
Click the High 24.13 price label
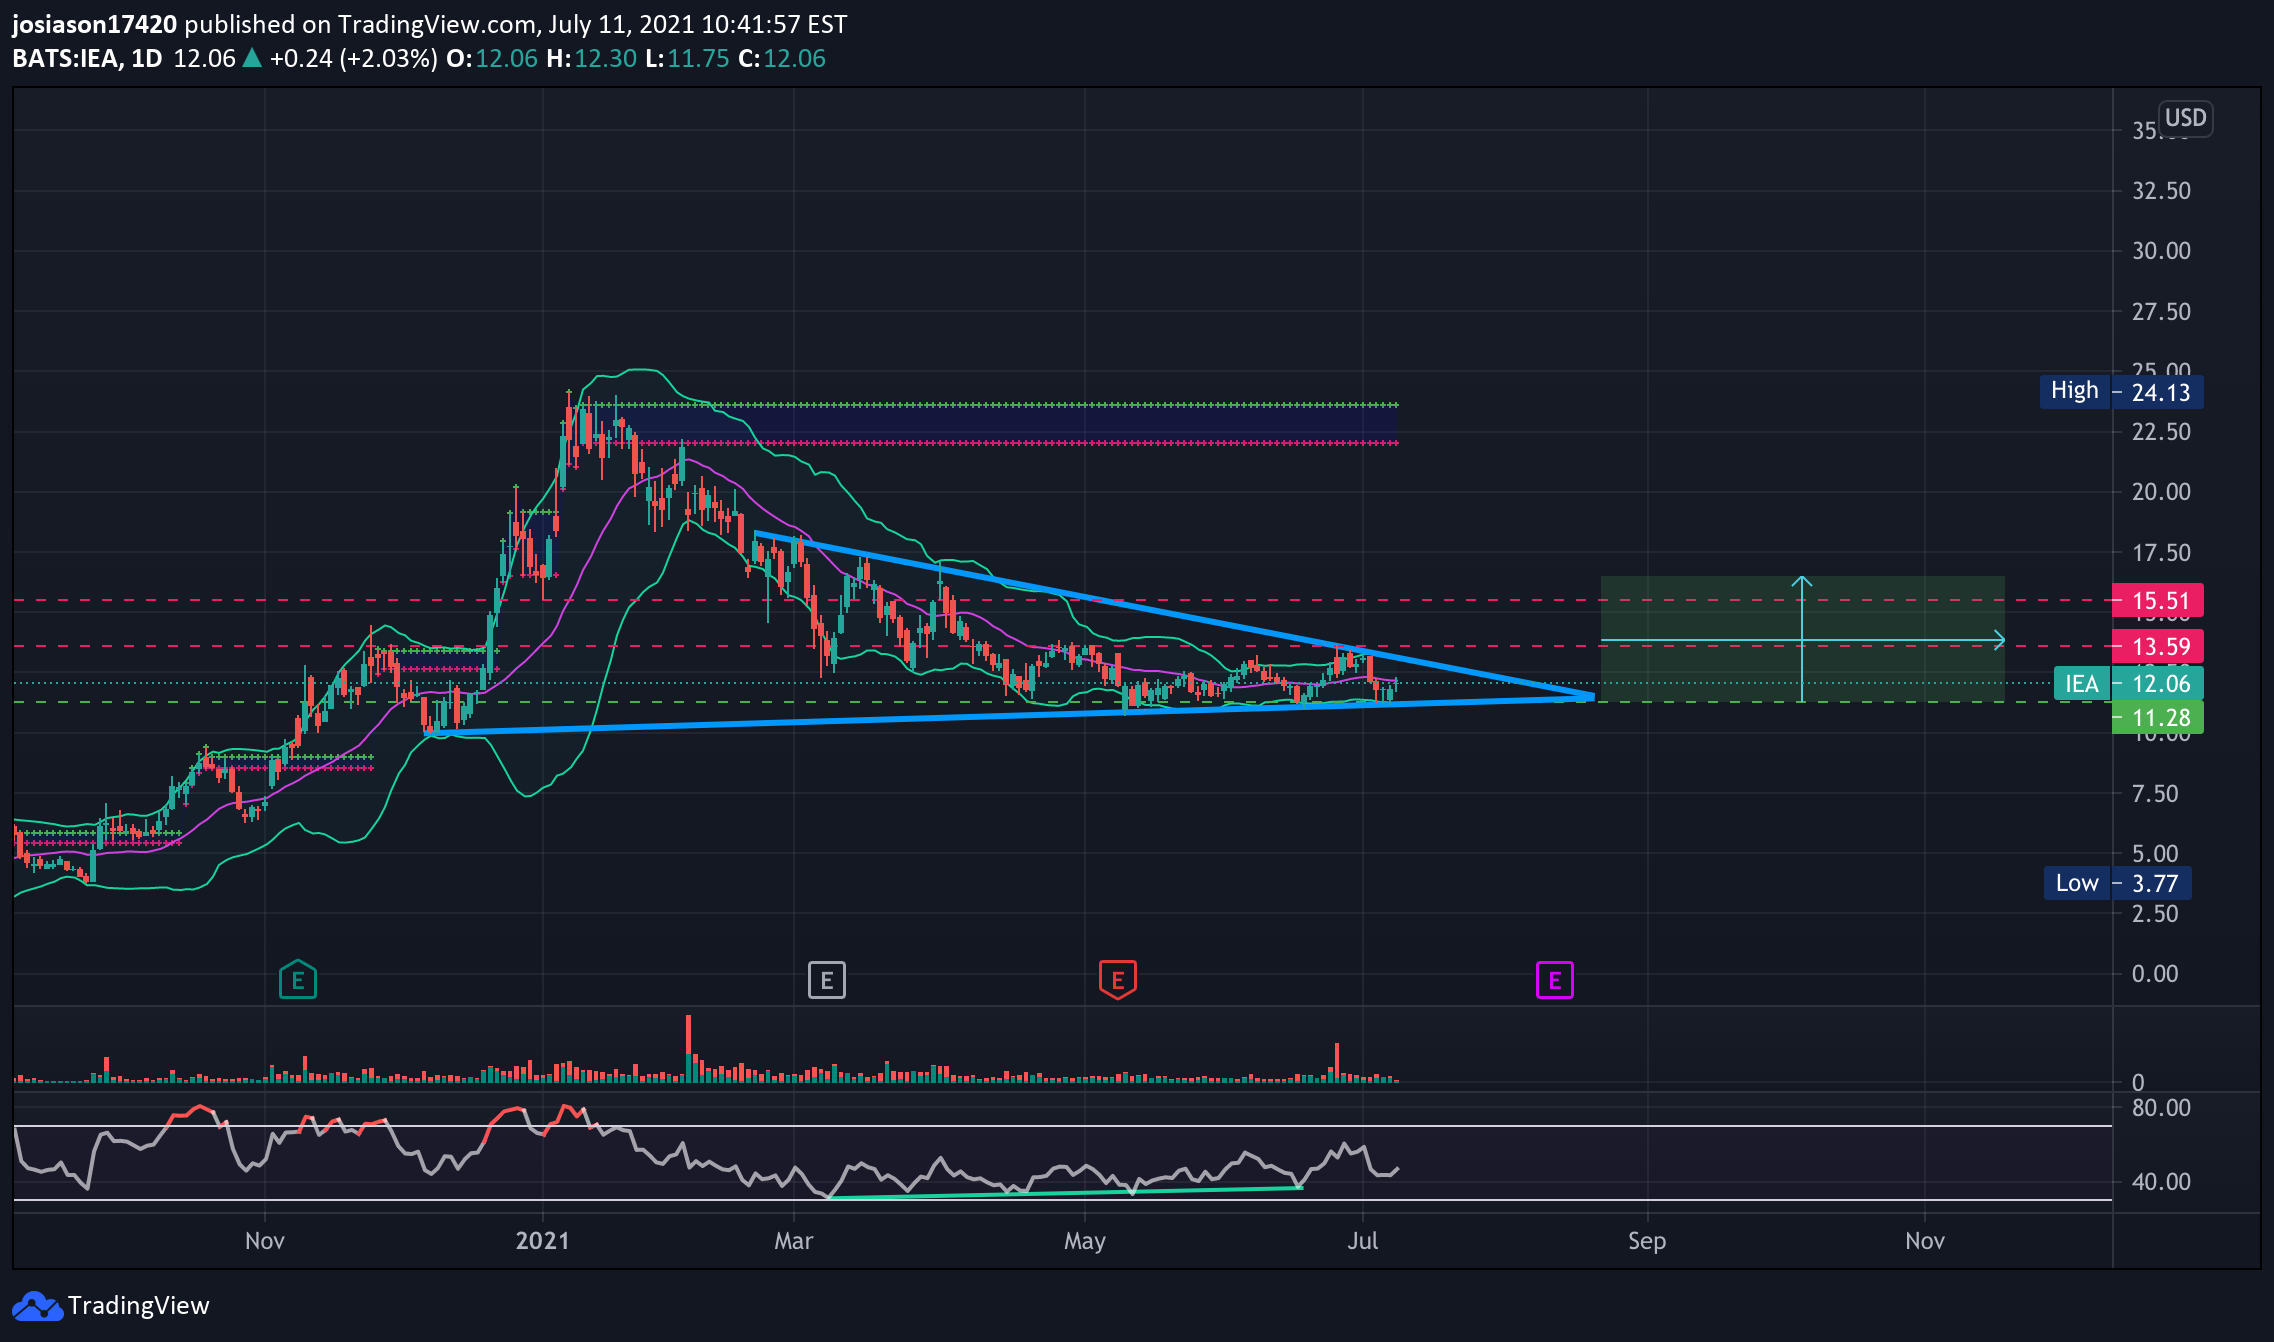point(2121,391)
